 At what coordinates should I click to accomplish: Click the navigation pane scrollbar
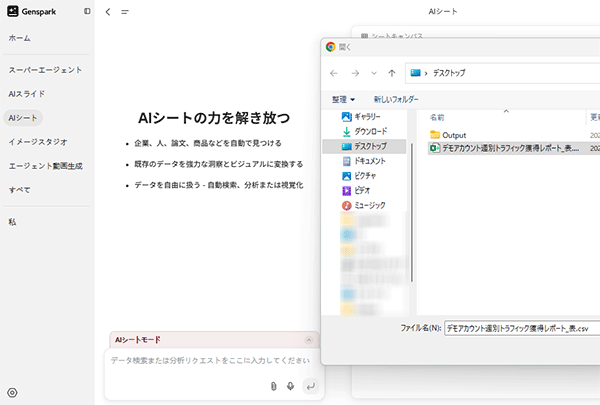pos(412,212)
